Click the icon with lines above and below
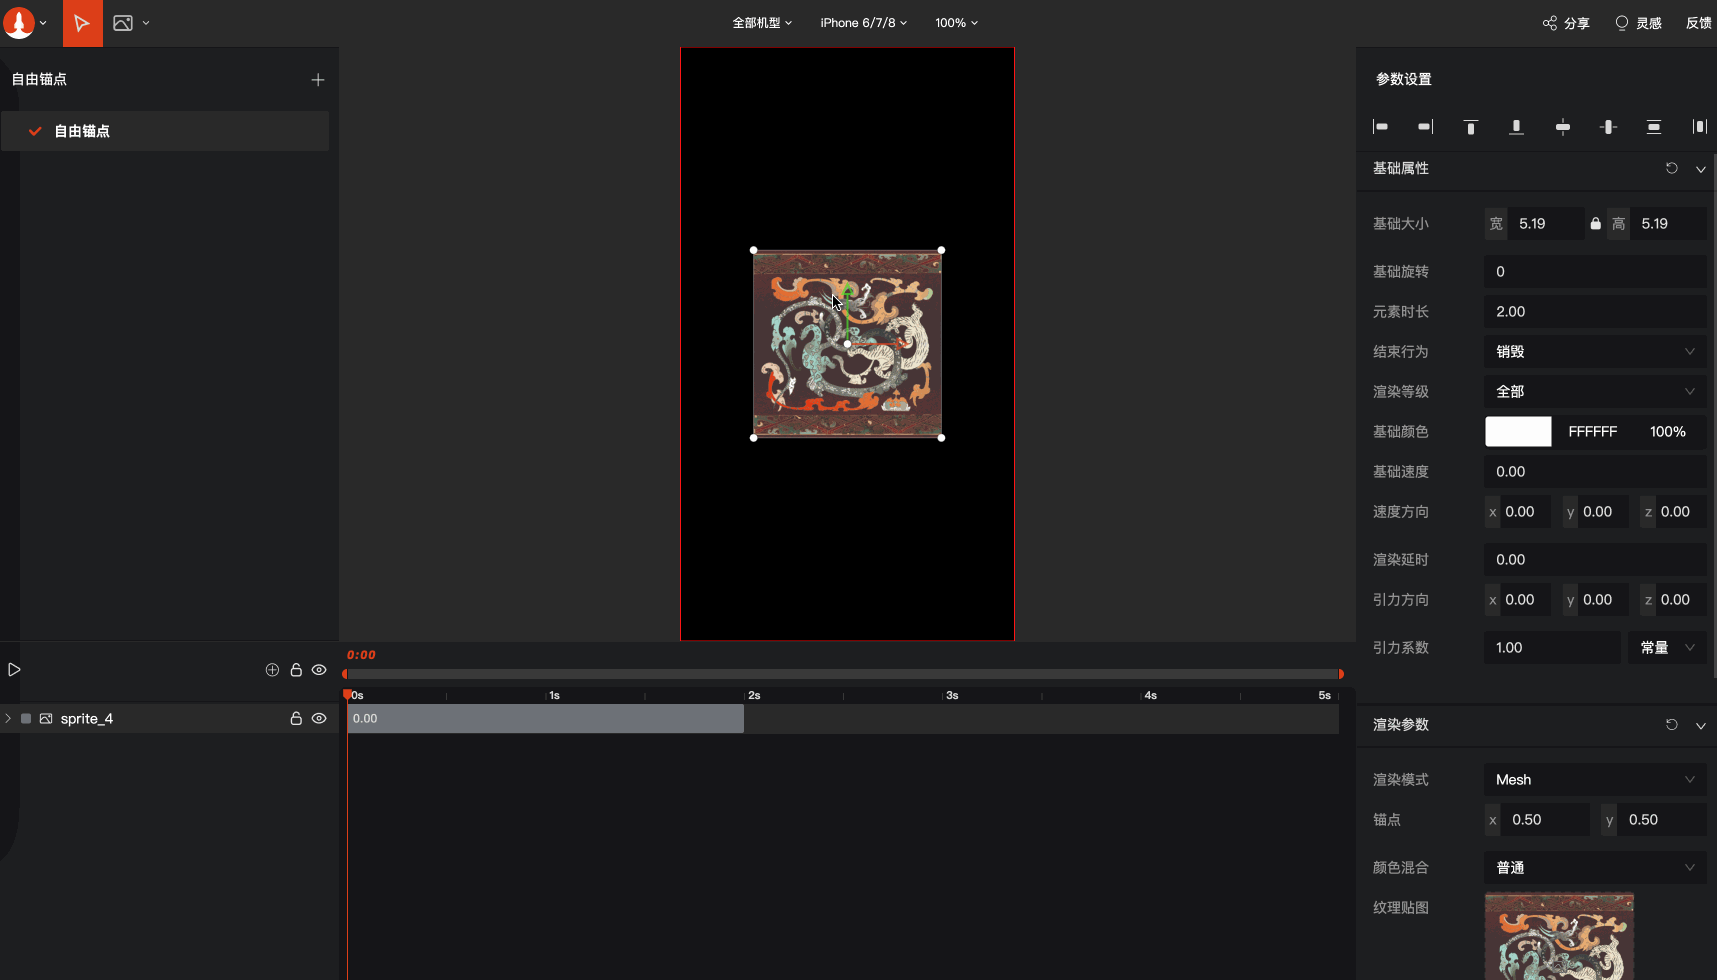 point(1654,127)
